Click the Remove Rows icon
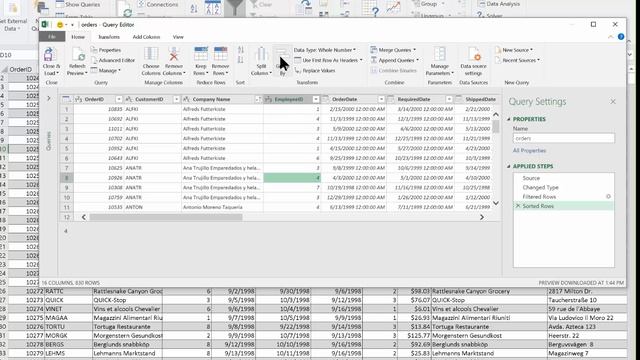 point(220,54)
